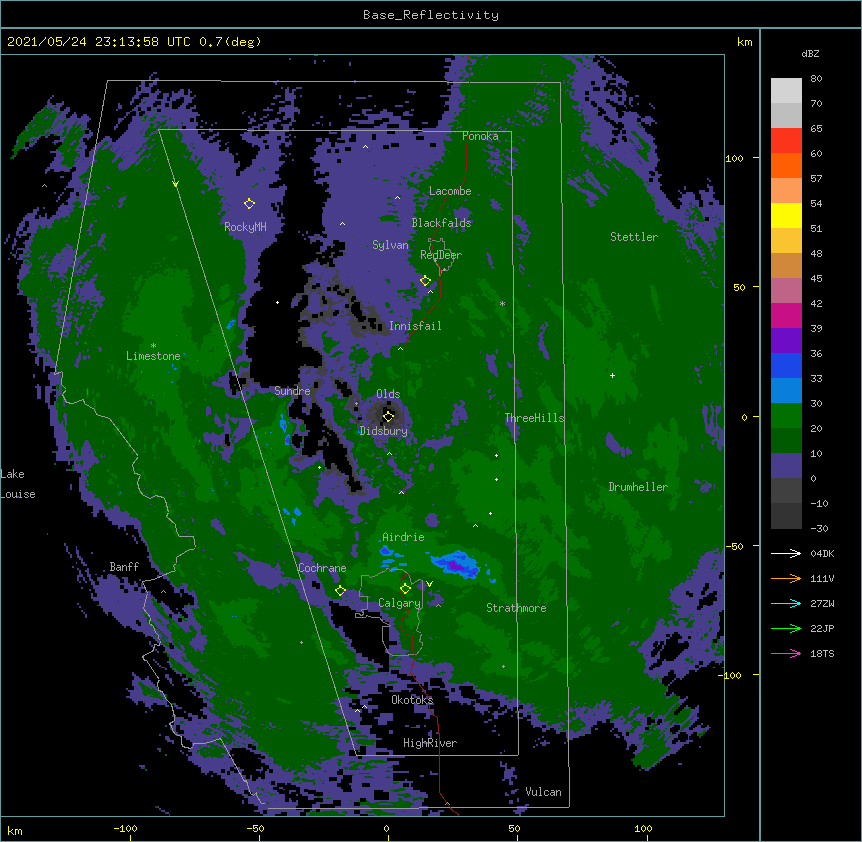Click the Base_Reflectivity title

coord(431,15)
